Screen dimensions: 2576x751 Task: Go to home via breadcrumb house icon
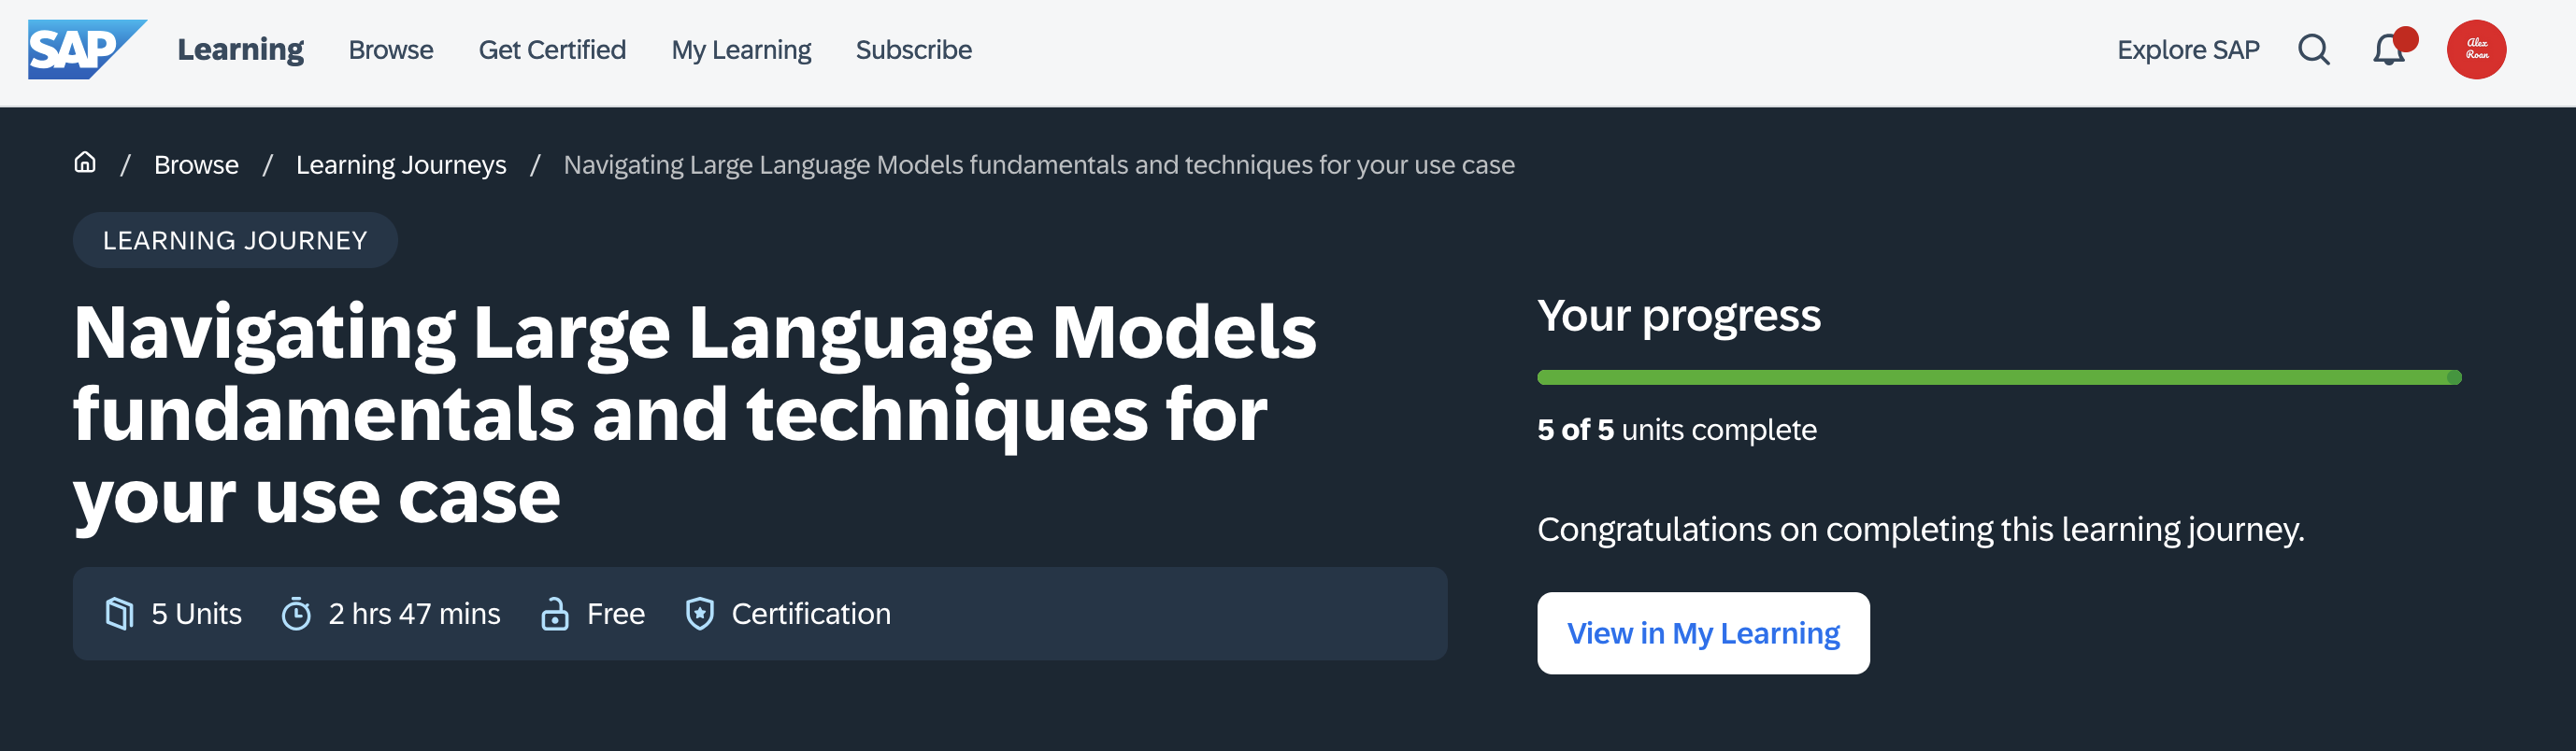pyautogui.click(x=85, y=163)
